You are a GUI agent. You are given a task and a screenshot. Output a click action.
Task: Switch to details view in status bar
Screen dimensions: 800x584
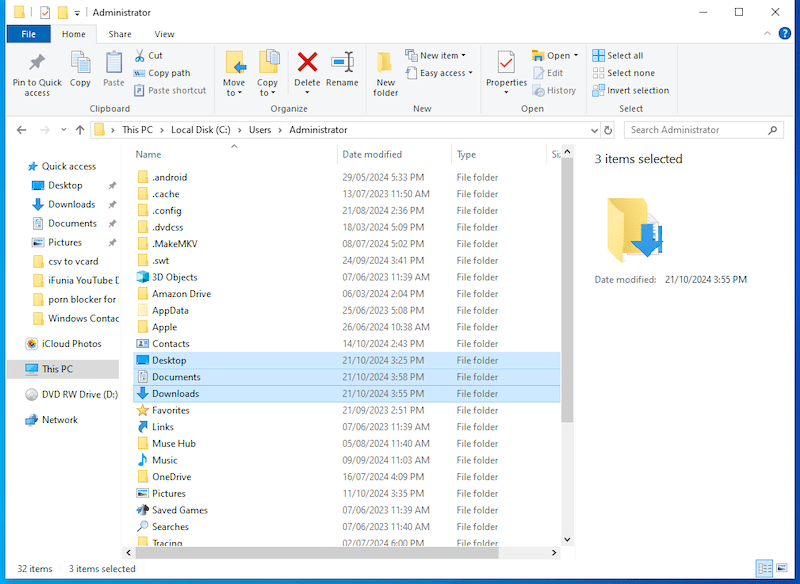click(765, 569)
